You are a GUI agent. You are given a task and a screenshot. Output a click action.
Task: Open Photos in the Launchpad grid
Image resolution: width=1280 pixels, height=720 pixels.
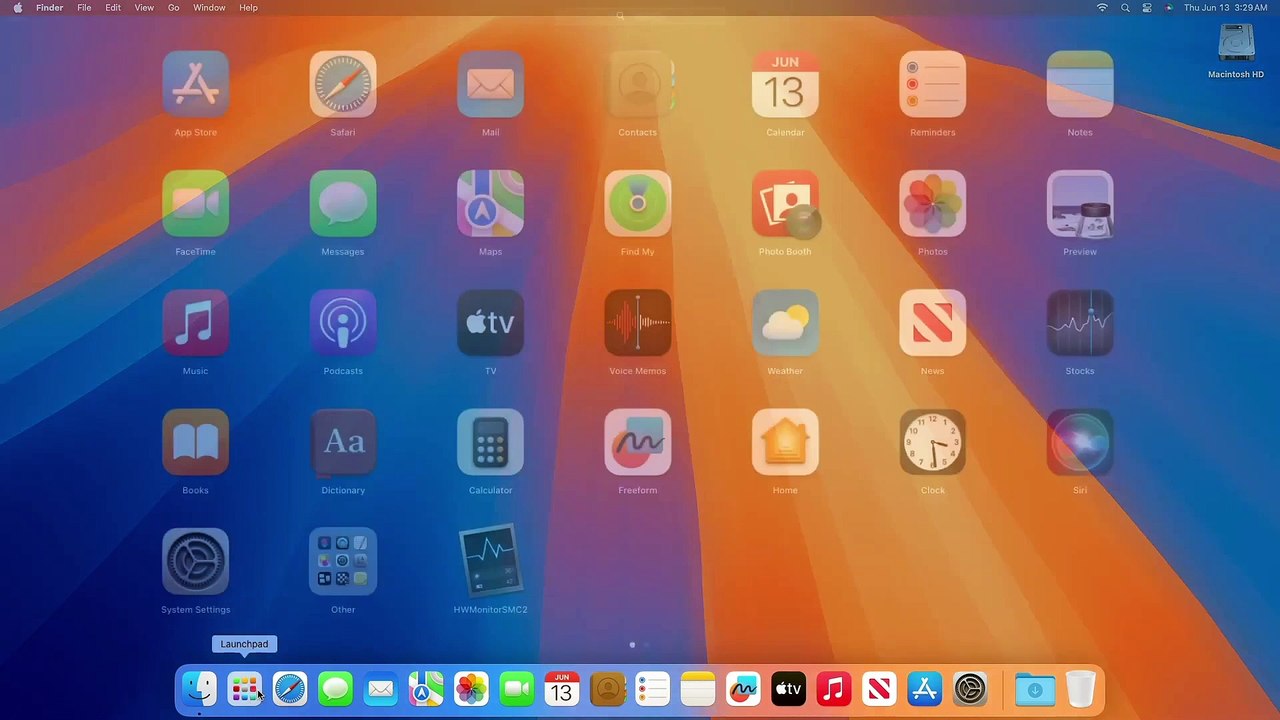pyautogui.click(x=932, y=204)
